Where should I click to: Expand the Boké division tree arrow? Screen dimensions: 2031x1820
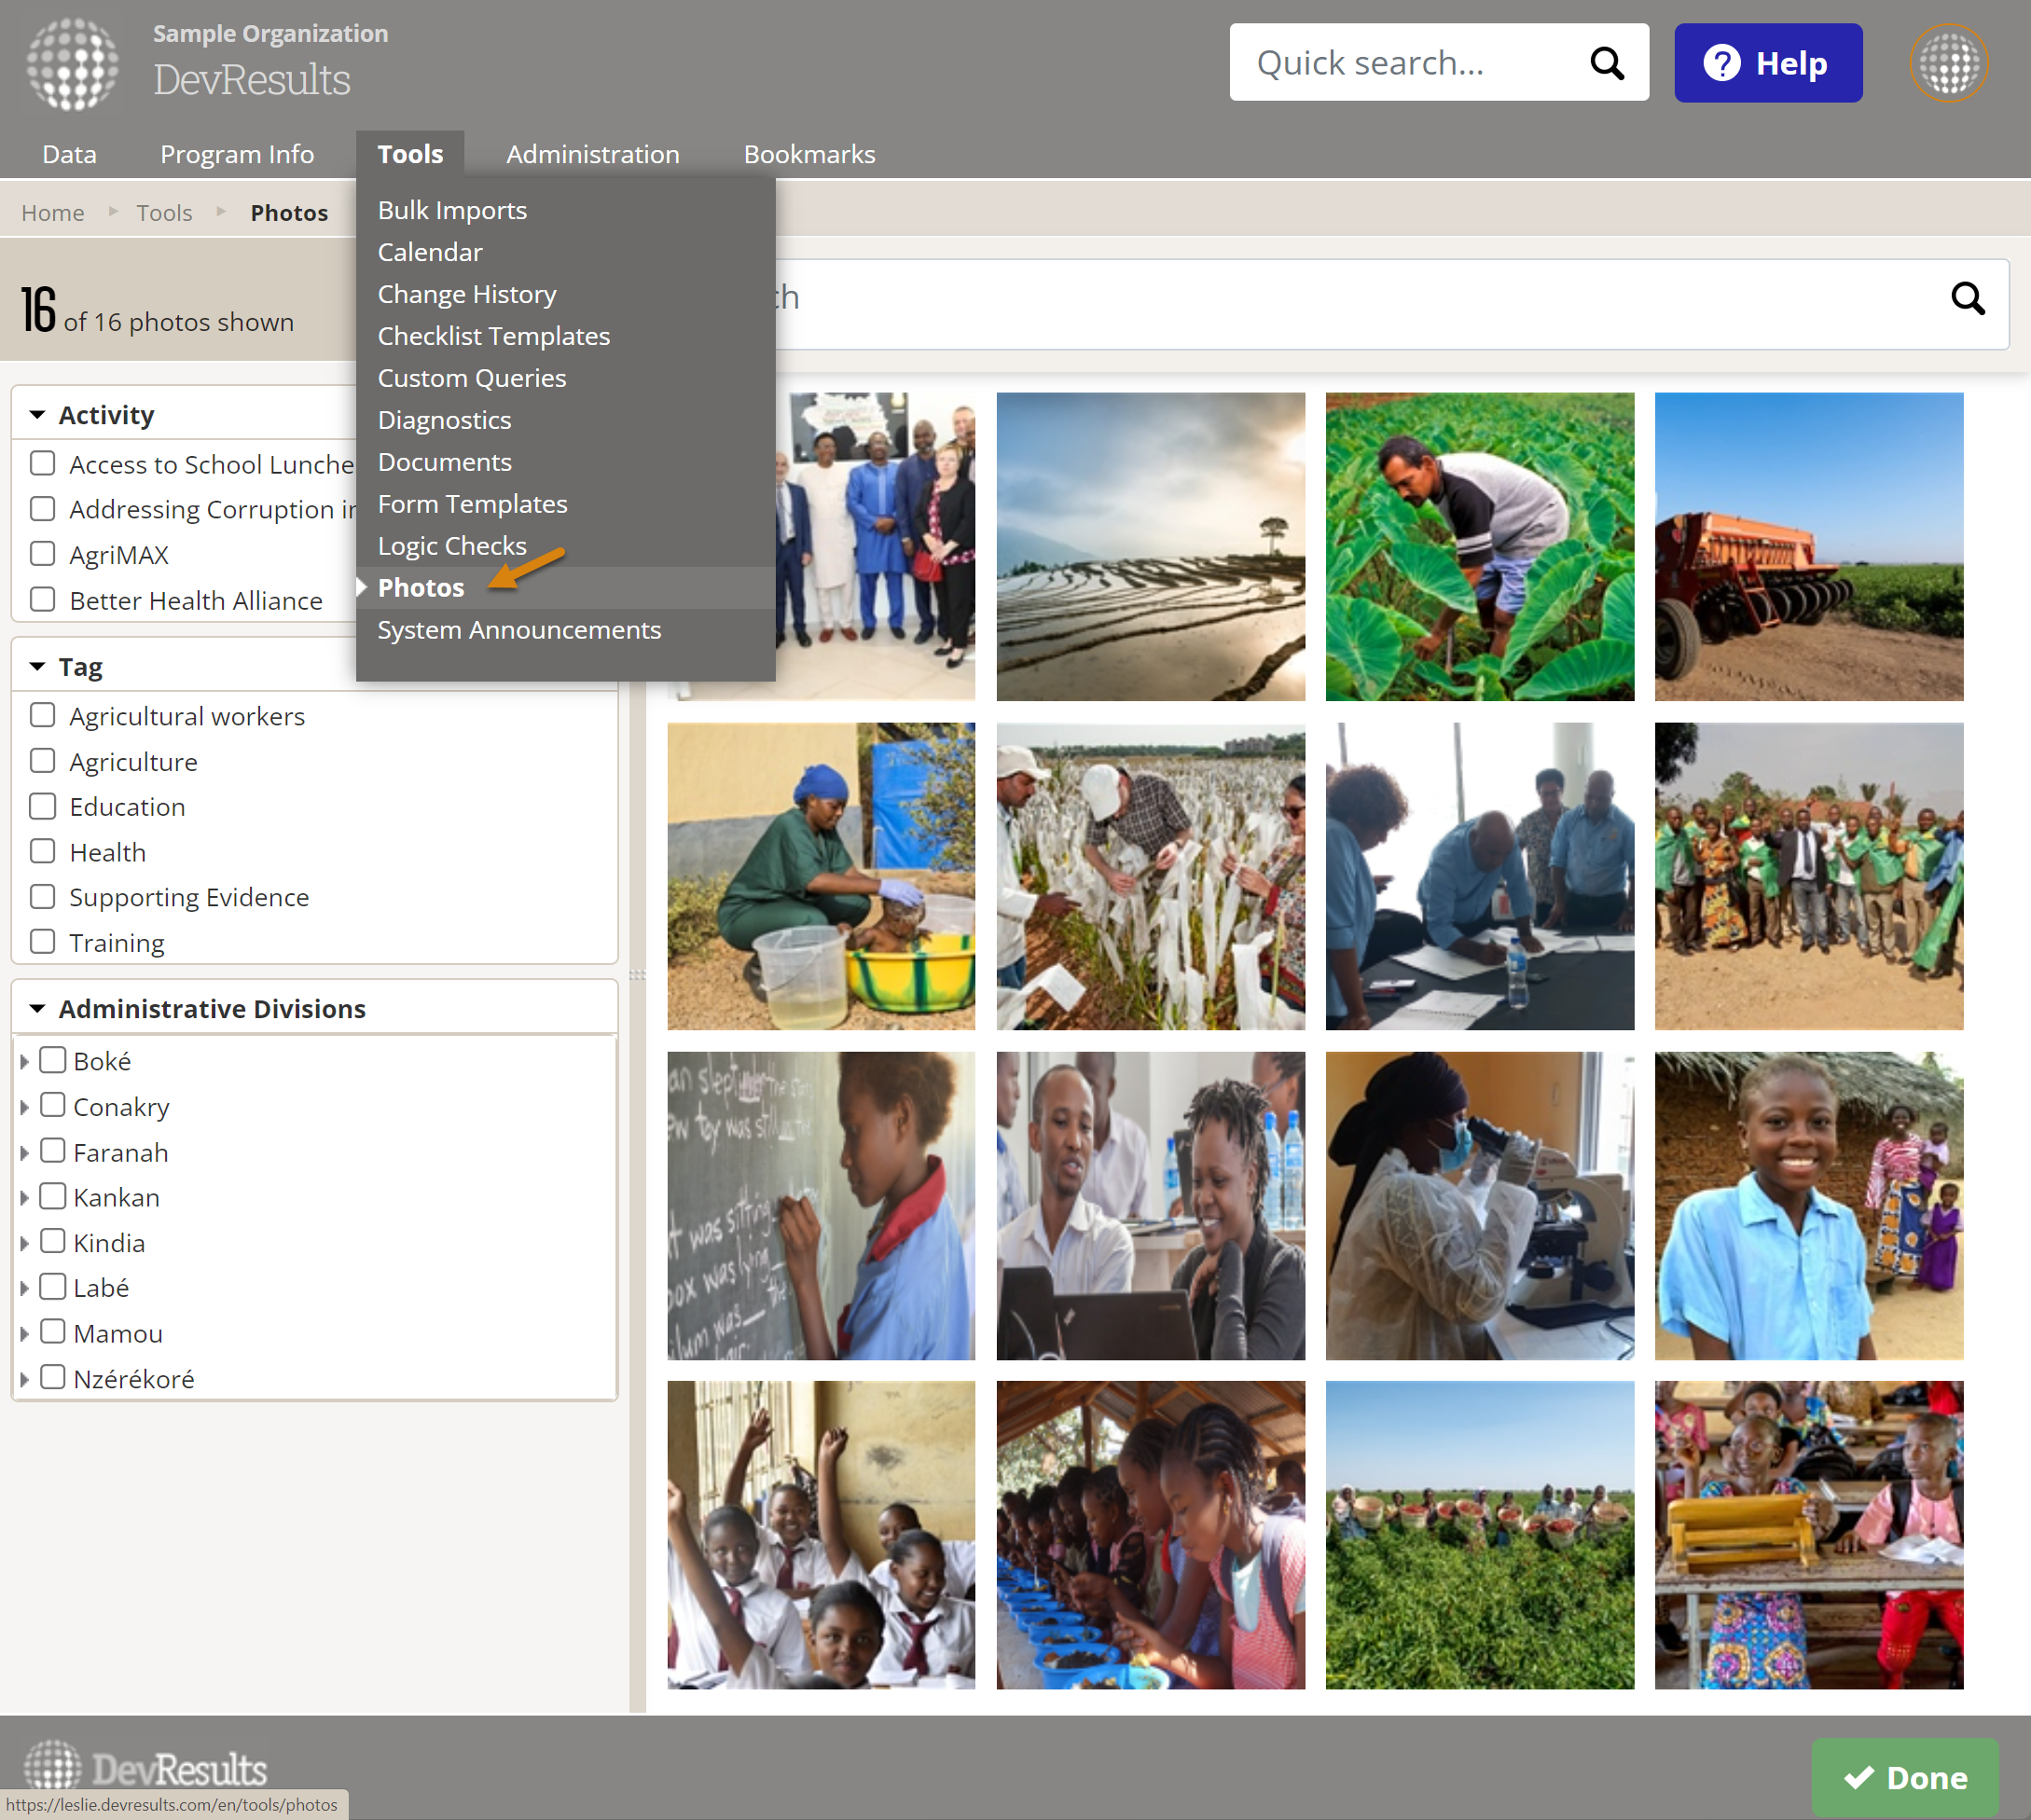(x=24, y=1061)
